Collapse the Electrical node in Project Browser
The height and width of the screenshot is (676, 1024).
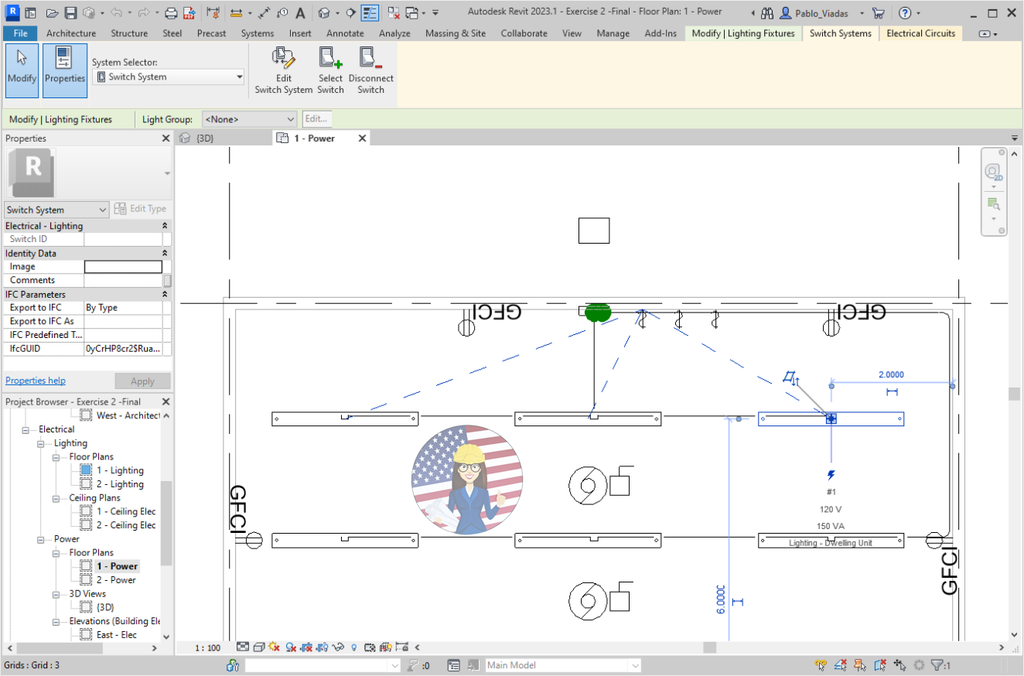pyautogui.click(x=25, y=430)
